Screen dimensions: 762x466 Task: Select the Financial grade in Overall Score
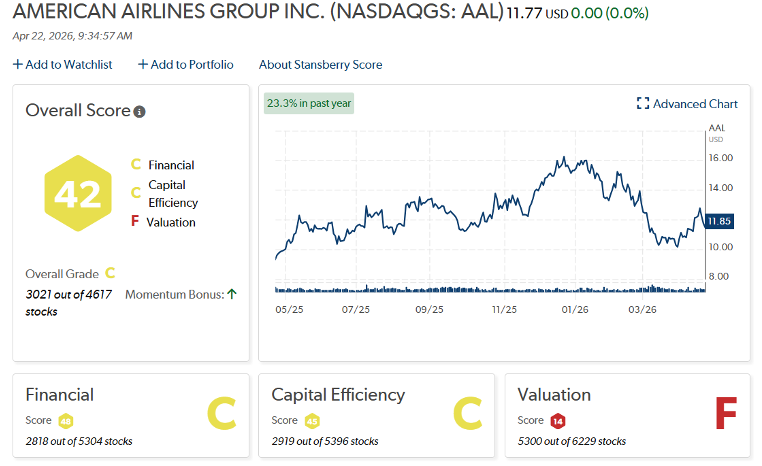170,165
